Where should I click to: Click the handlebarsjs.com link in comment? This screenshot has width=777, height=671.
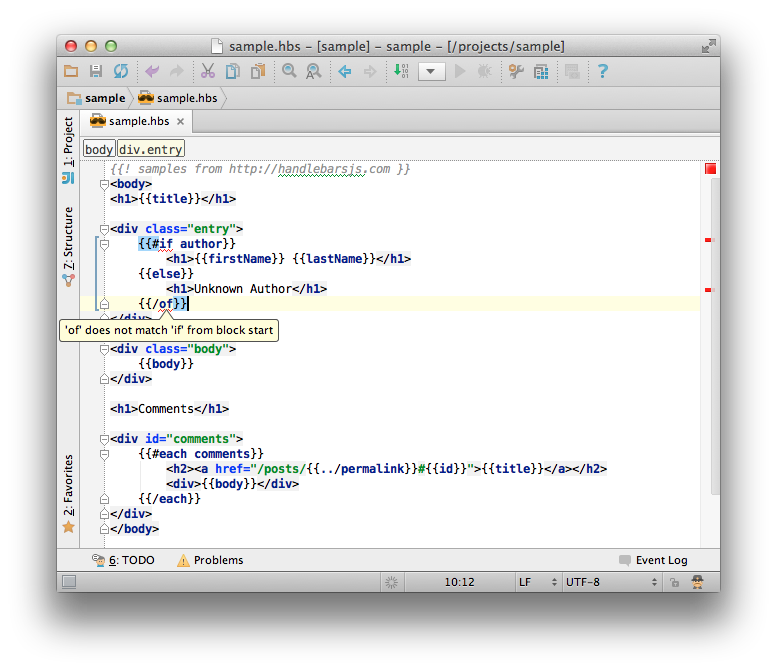(x=333, y=169)
